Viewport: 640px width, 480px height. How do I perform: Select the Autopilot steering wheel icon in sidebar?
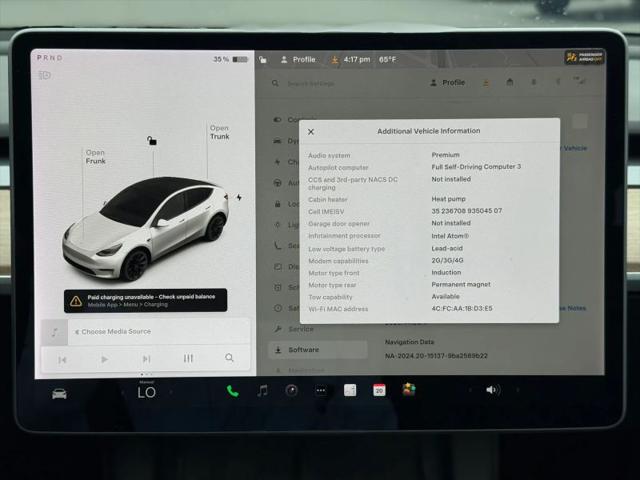pyautogui.click(x=278, y=183)
